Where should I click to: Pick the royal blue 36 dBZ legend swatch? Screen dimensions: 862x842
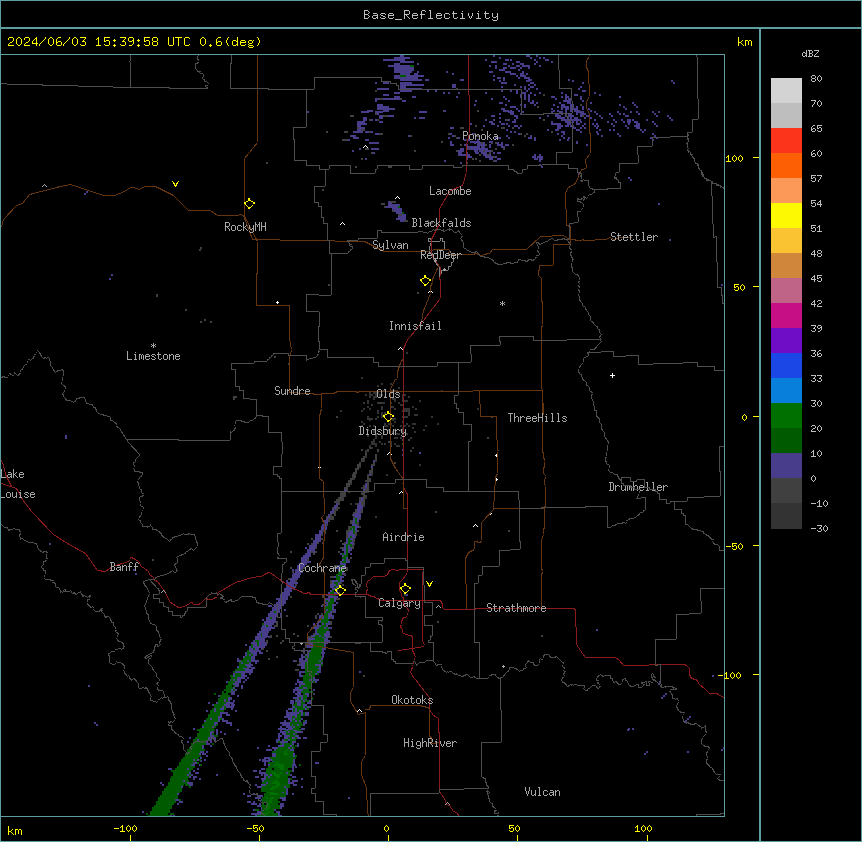786,365
